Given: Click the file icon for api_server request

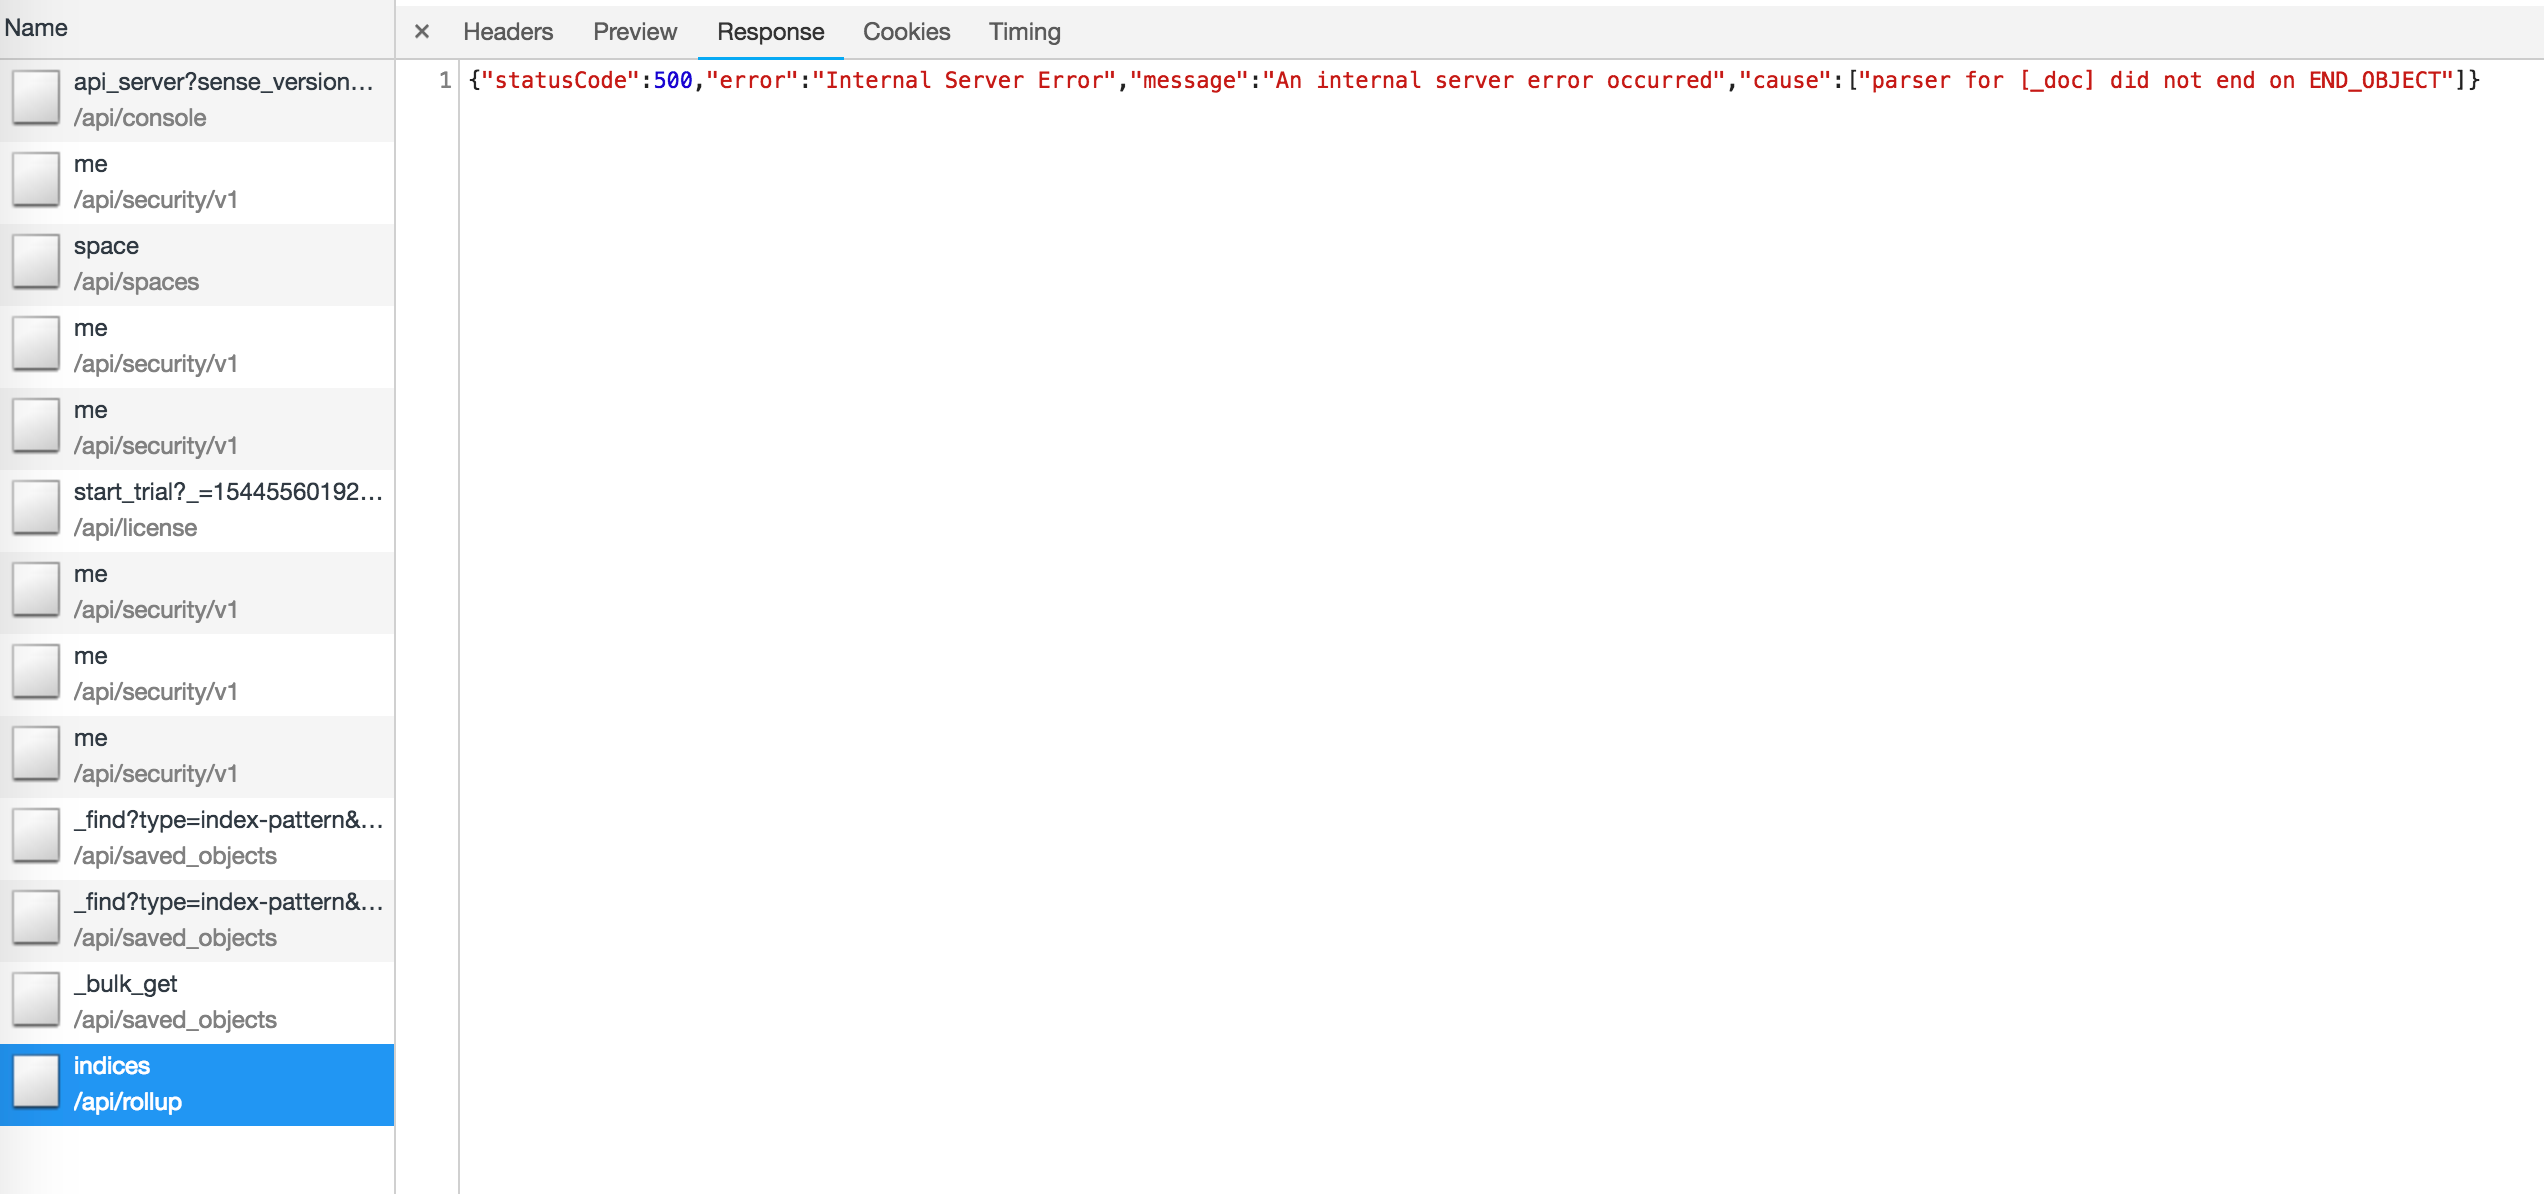Looking at the screenshot, I should (x=35, y=99).
